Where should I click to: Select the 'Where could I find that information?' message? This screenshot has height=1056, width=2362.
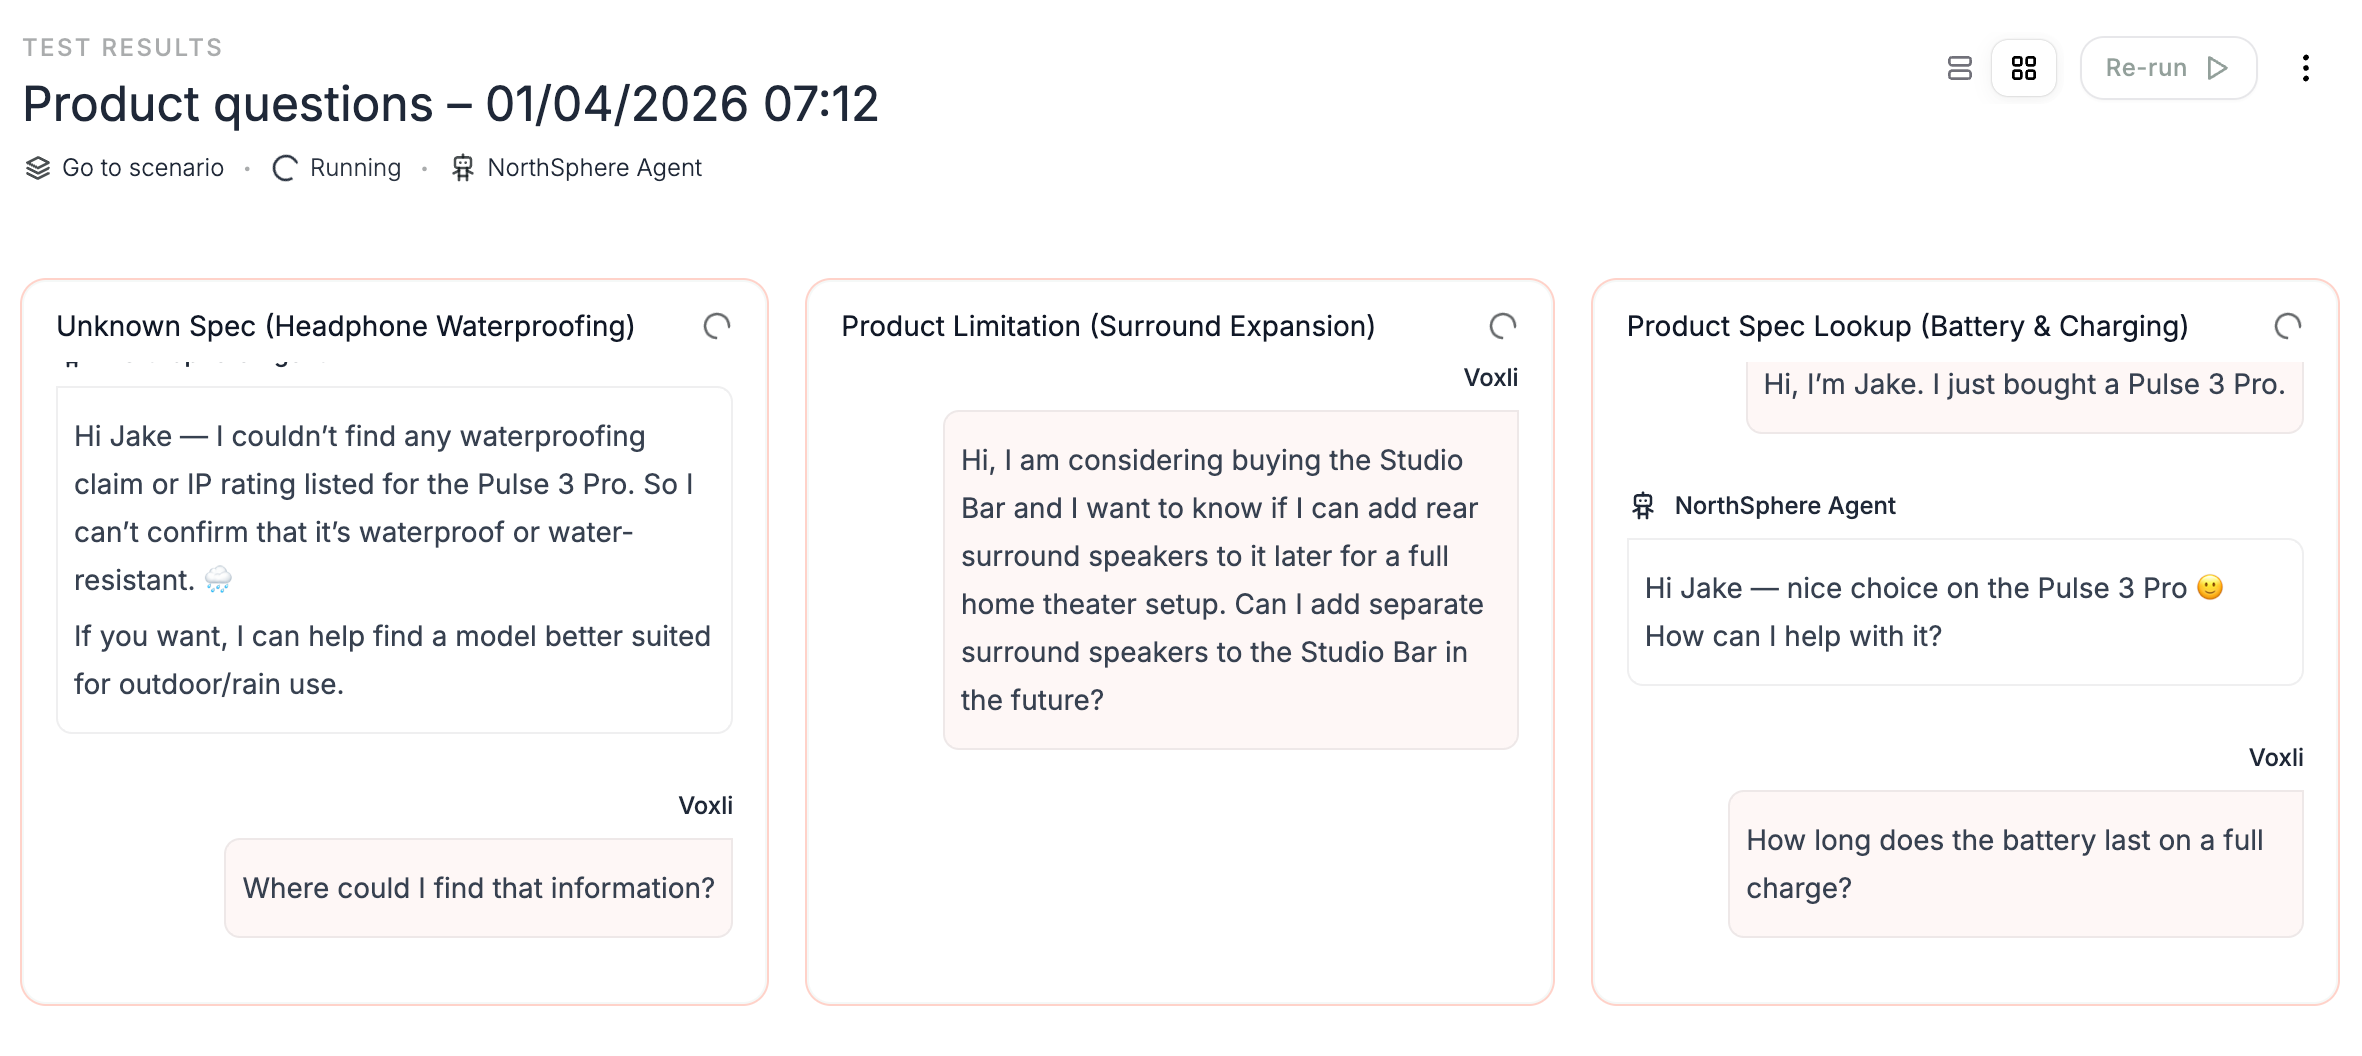[478, 888]
